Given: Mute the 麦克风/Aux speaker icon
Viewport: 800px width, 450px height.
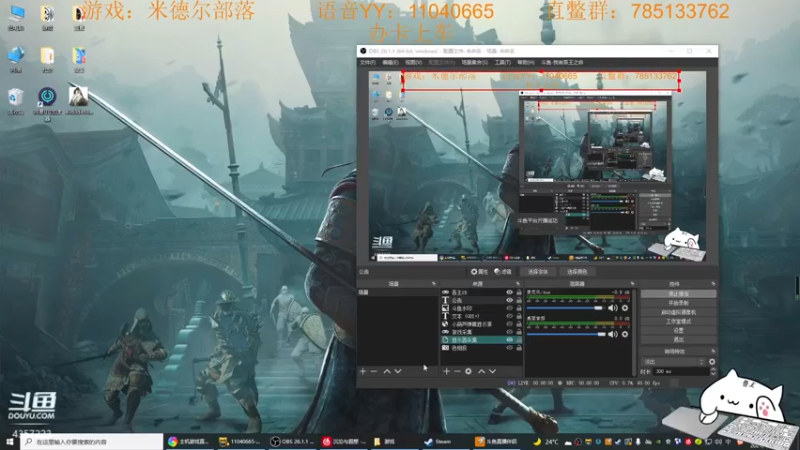Looking at the screenshot, I should point(613,308).
